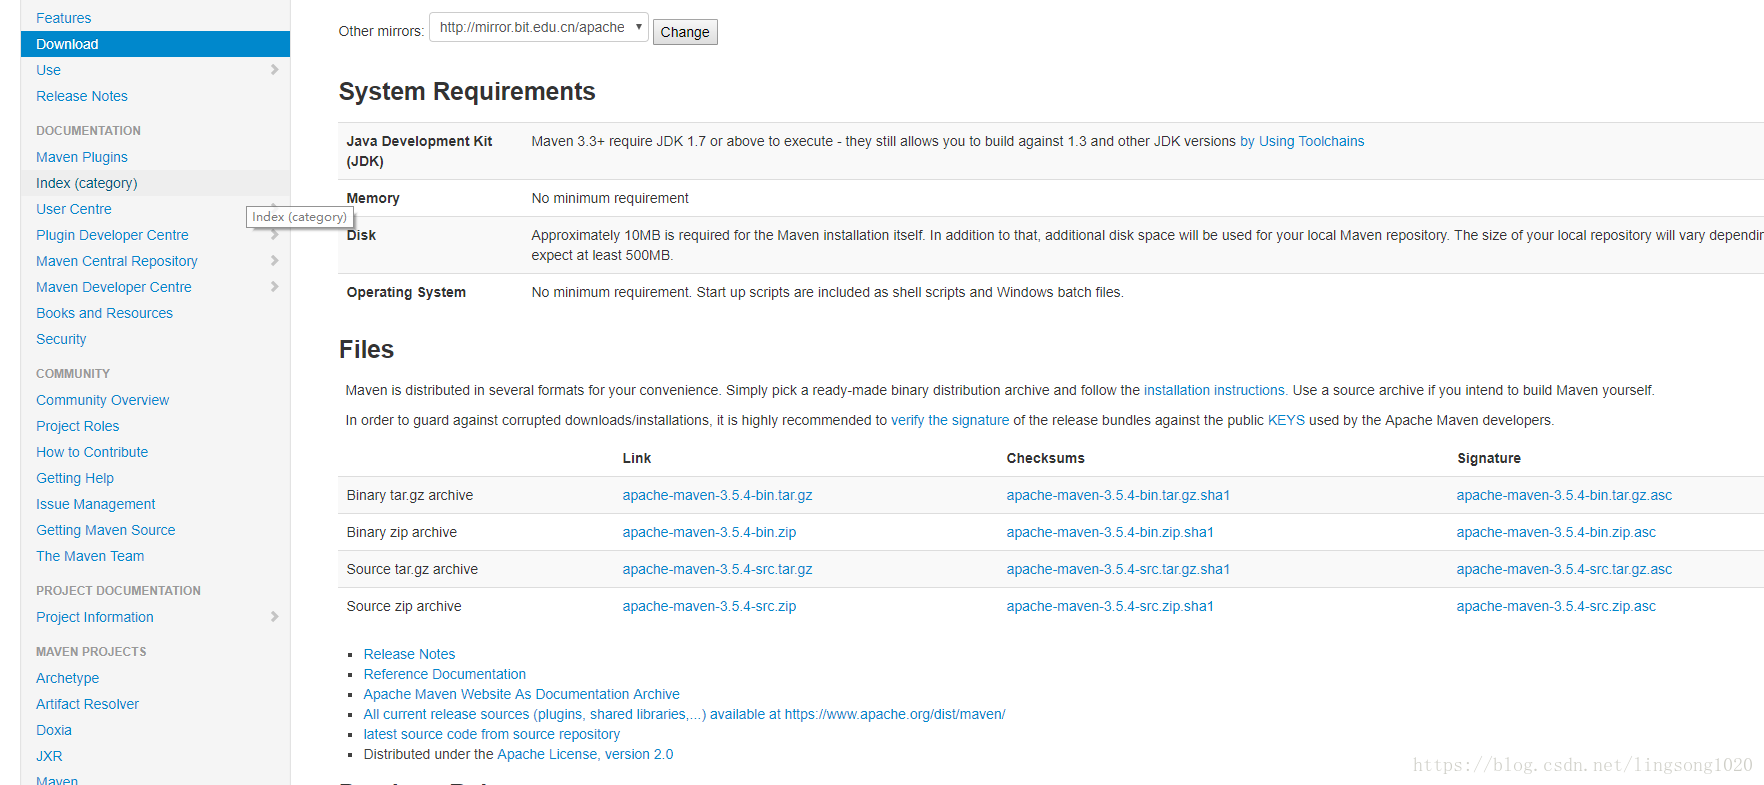Click the Binary zip archive row label

click(401, 532)
